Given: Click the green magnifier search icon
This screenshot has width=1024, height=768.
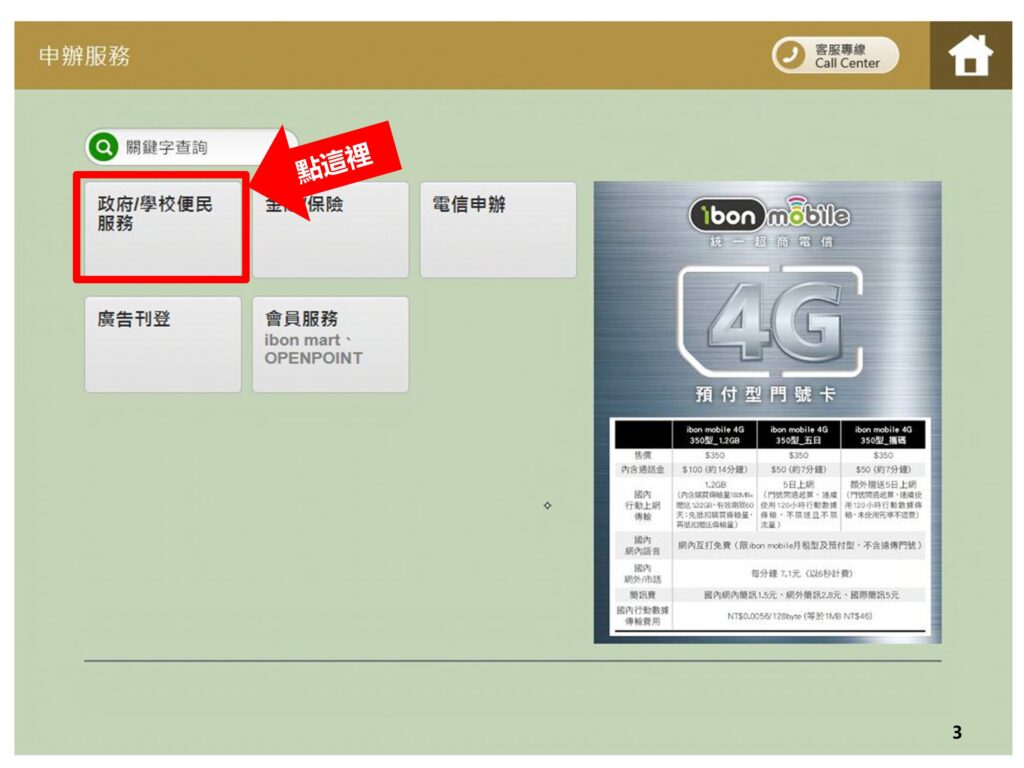Looking at the screenshot, I should tap(103, 148).
